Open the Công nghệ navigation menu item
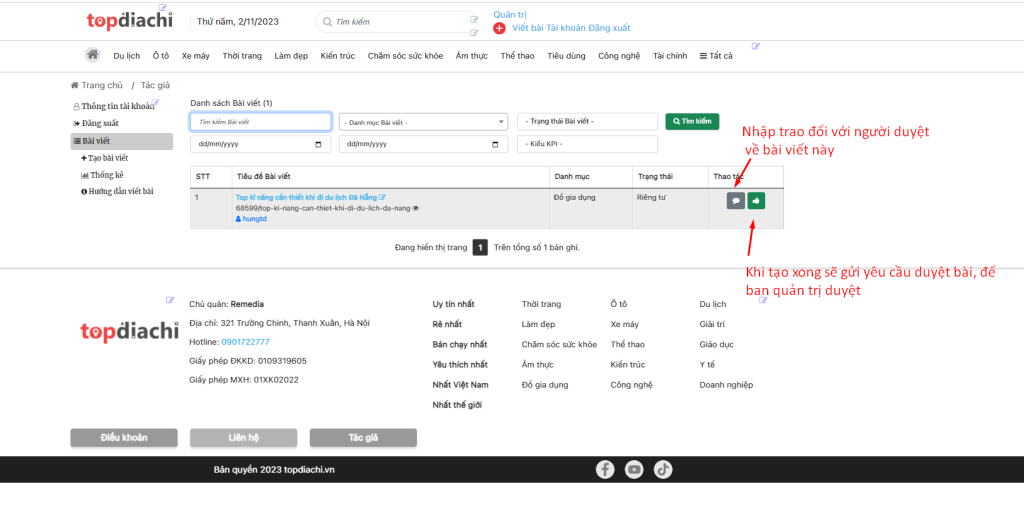 pyautogui.click(x=619, y=56)
